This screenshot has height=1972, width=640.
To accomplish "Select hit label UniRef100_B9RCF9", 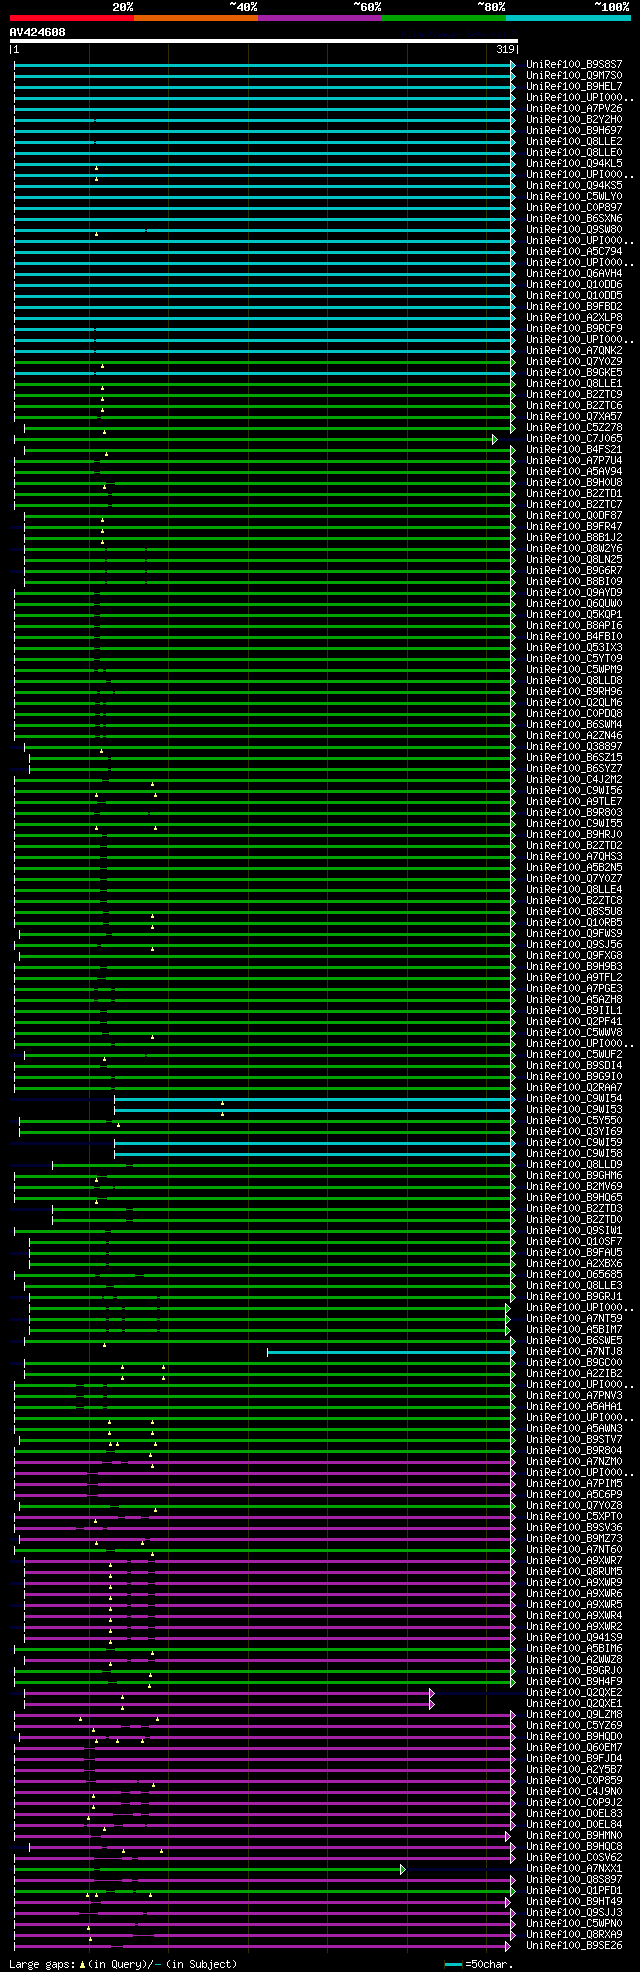I will pyautogui.click(x=574, y=328).
